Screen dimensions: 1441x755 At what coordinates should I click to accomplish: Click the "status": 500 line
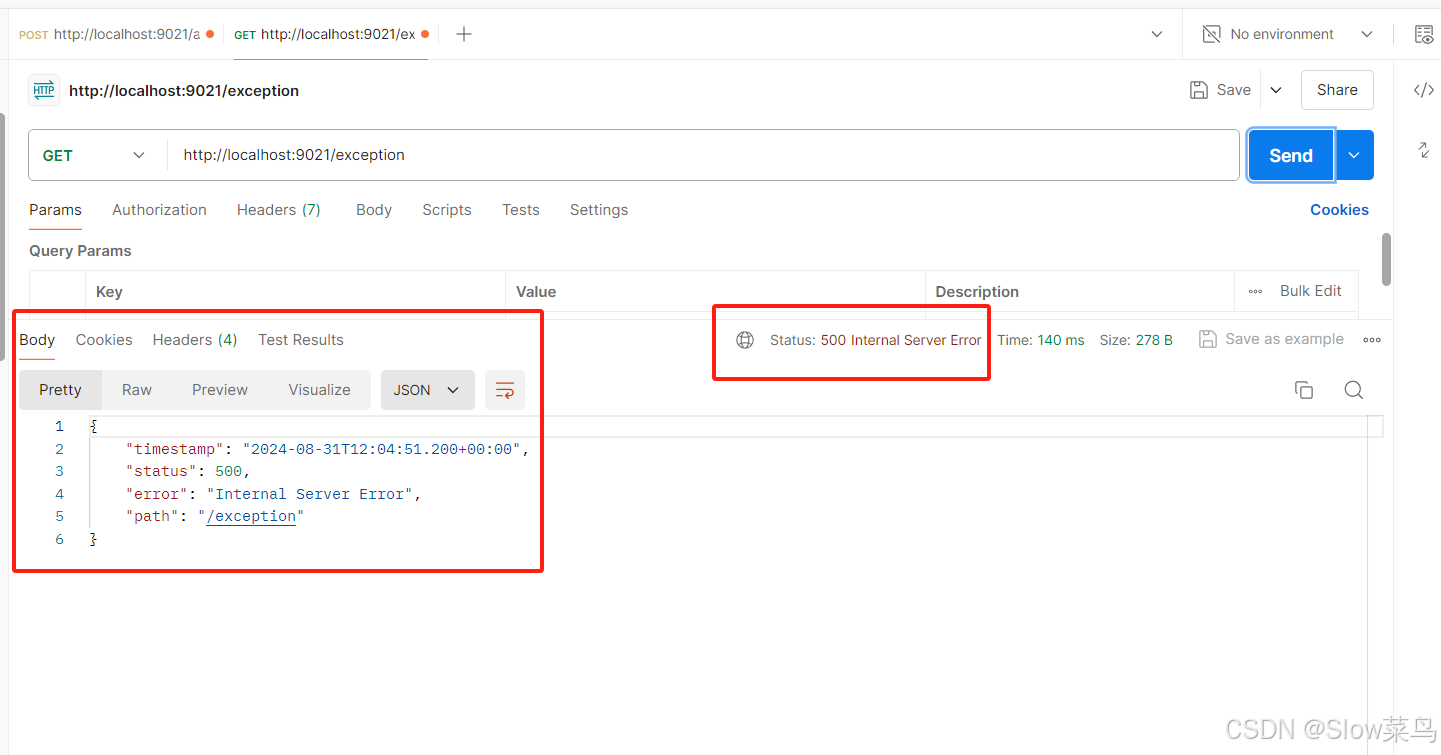click(x=187, y=471)
